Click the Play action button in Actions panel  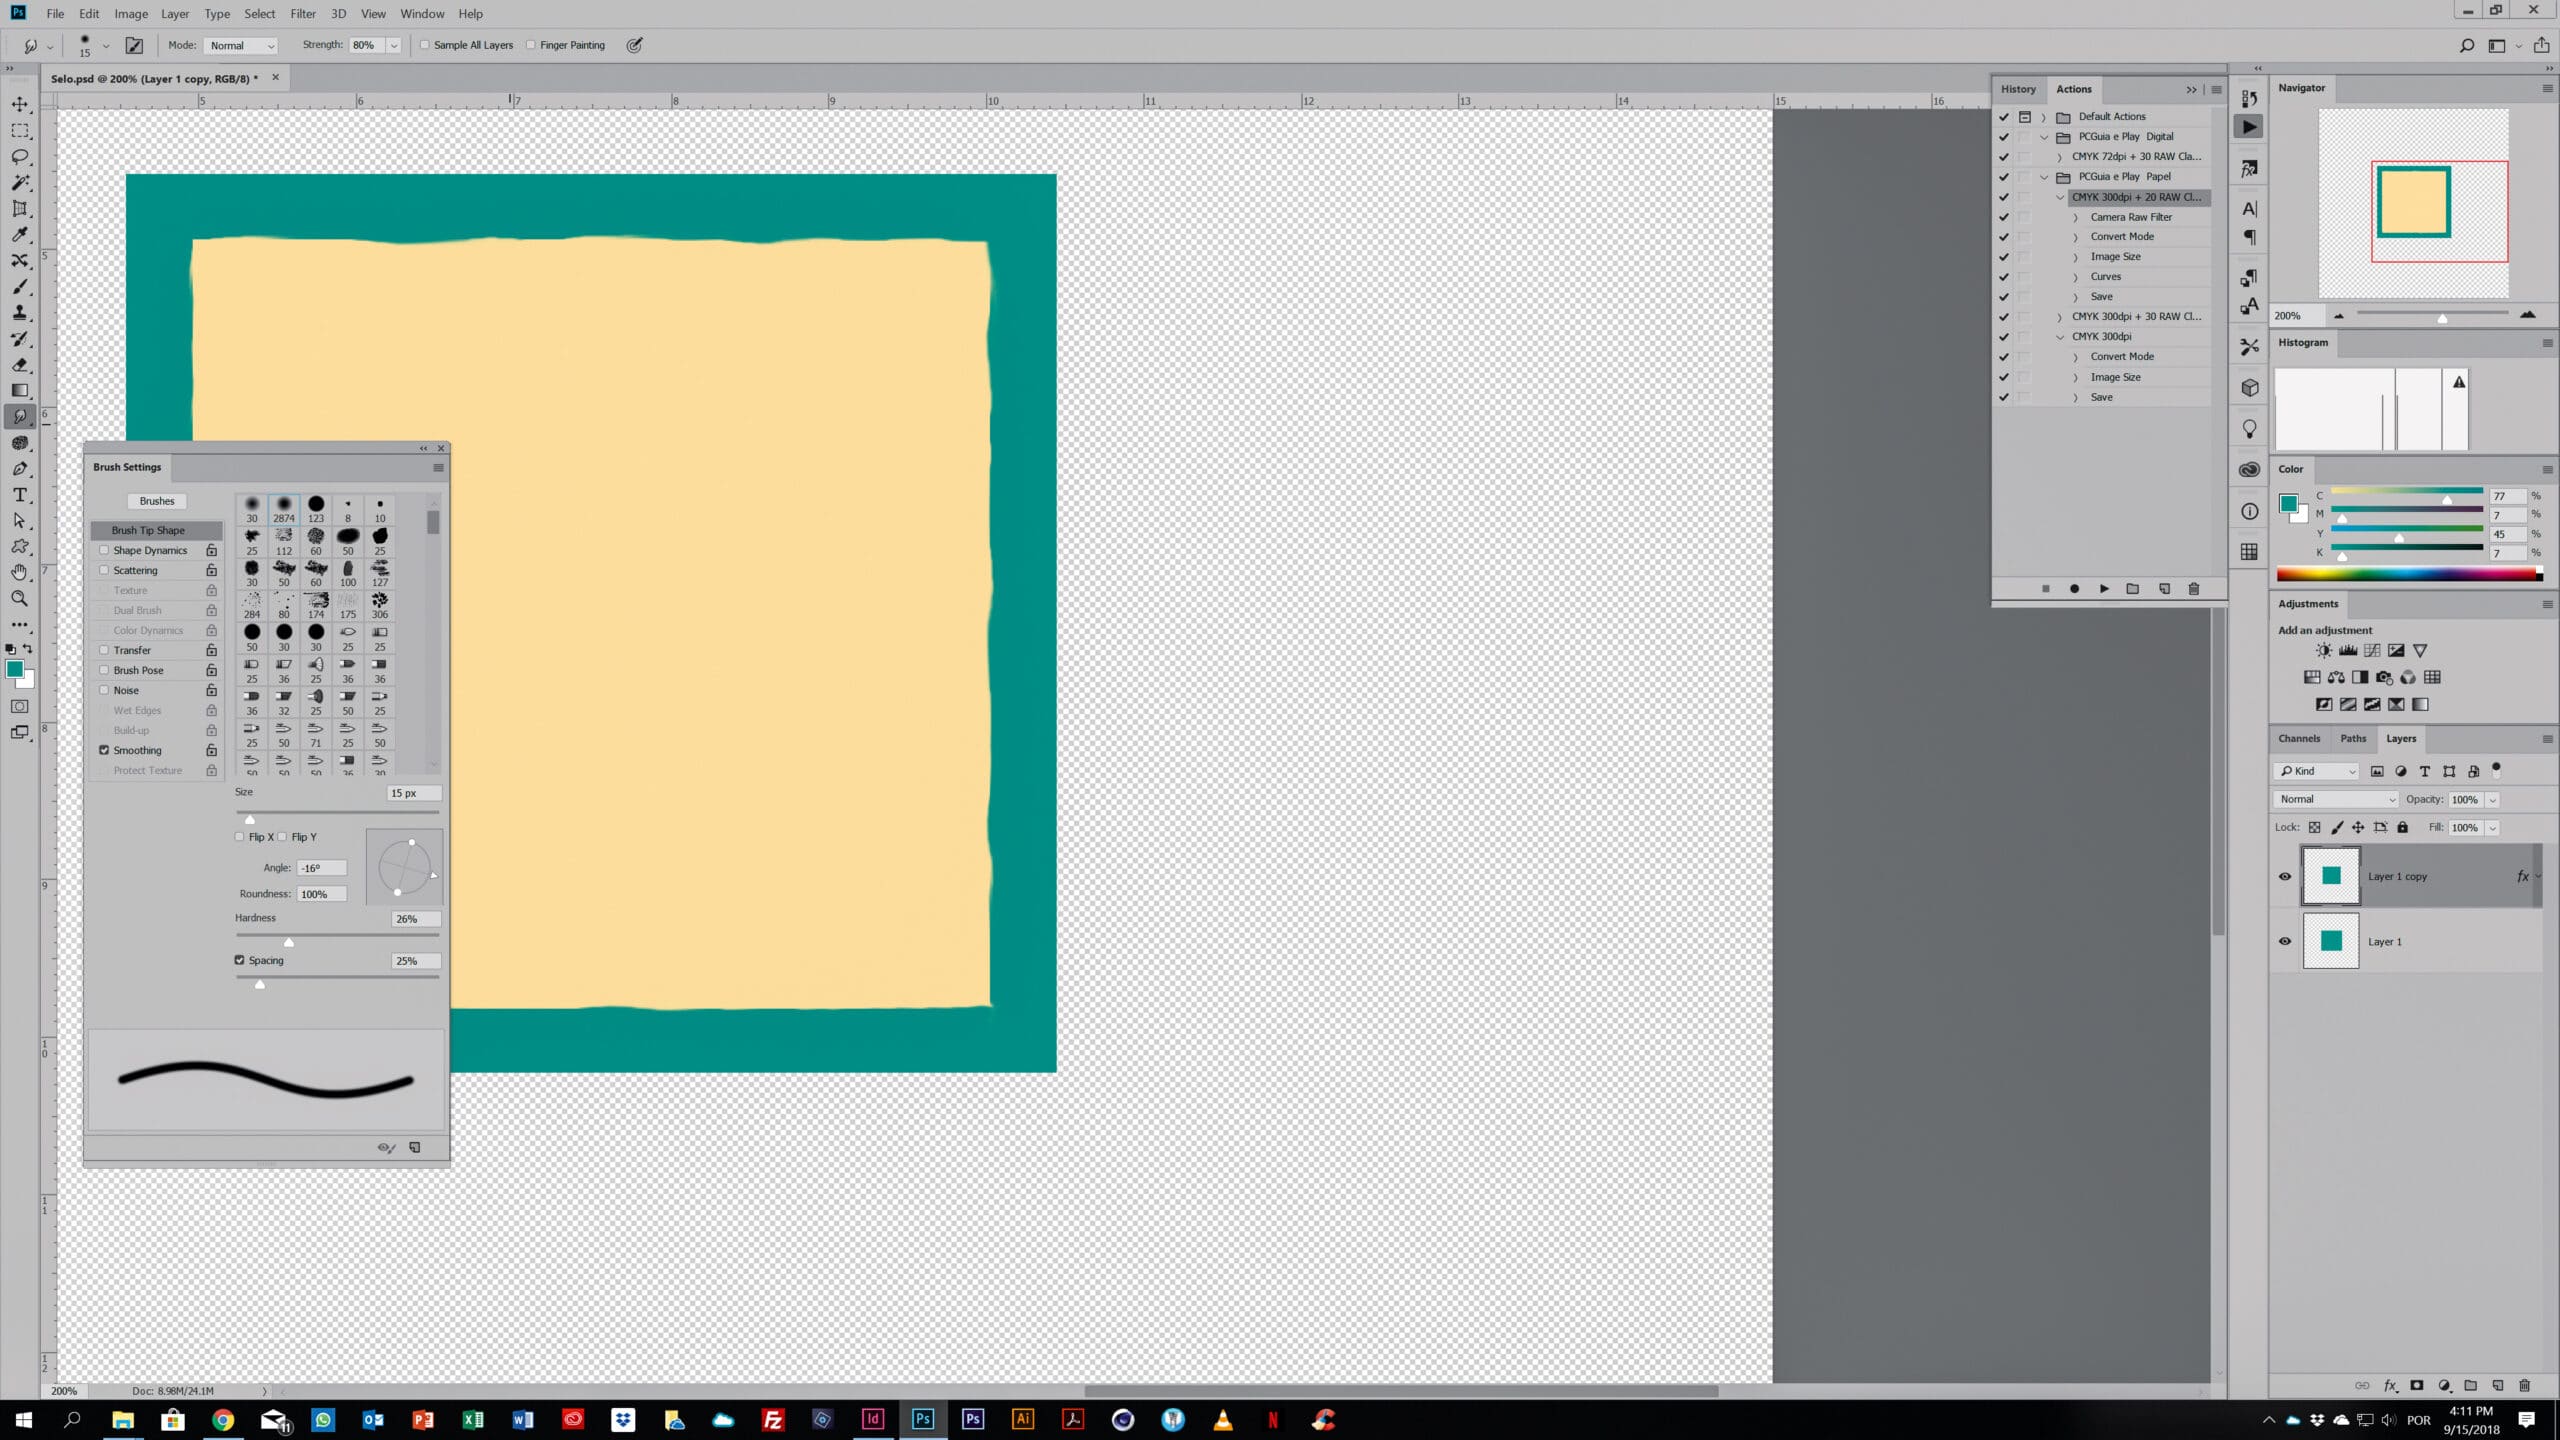[x=2104, y=589]
